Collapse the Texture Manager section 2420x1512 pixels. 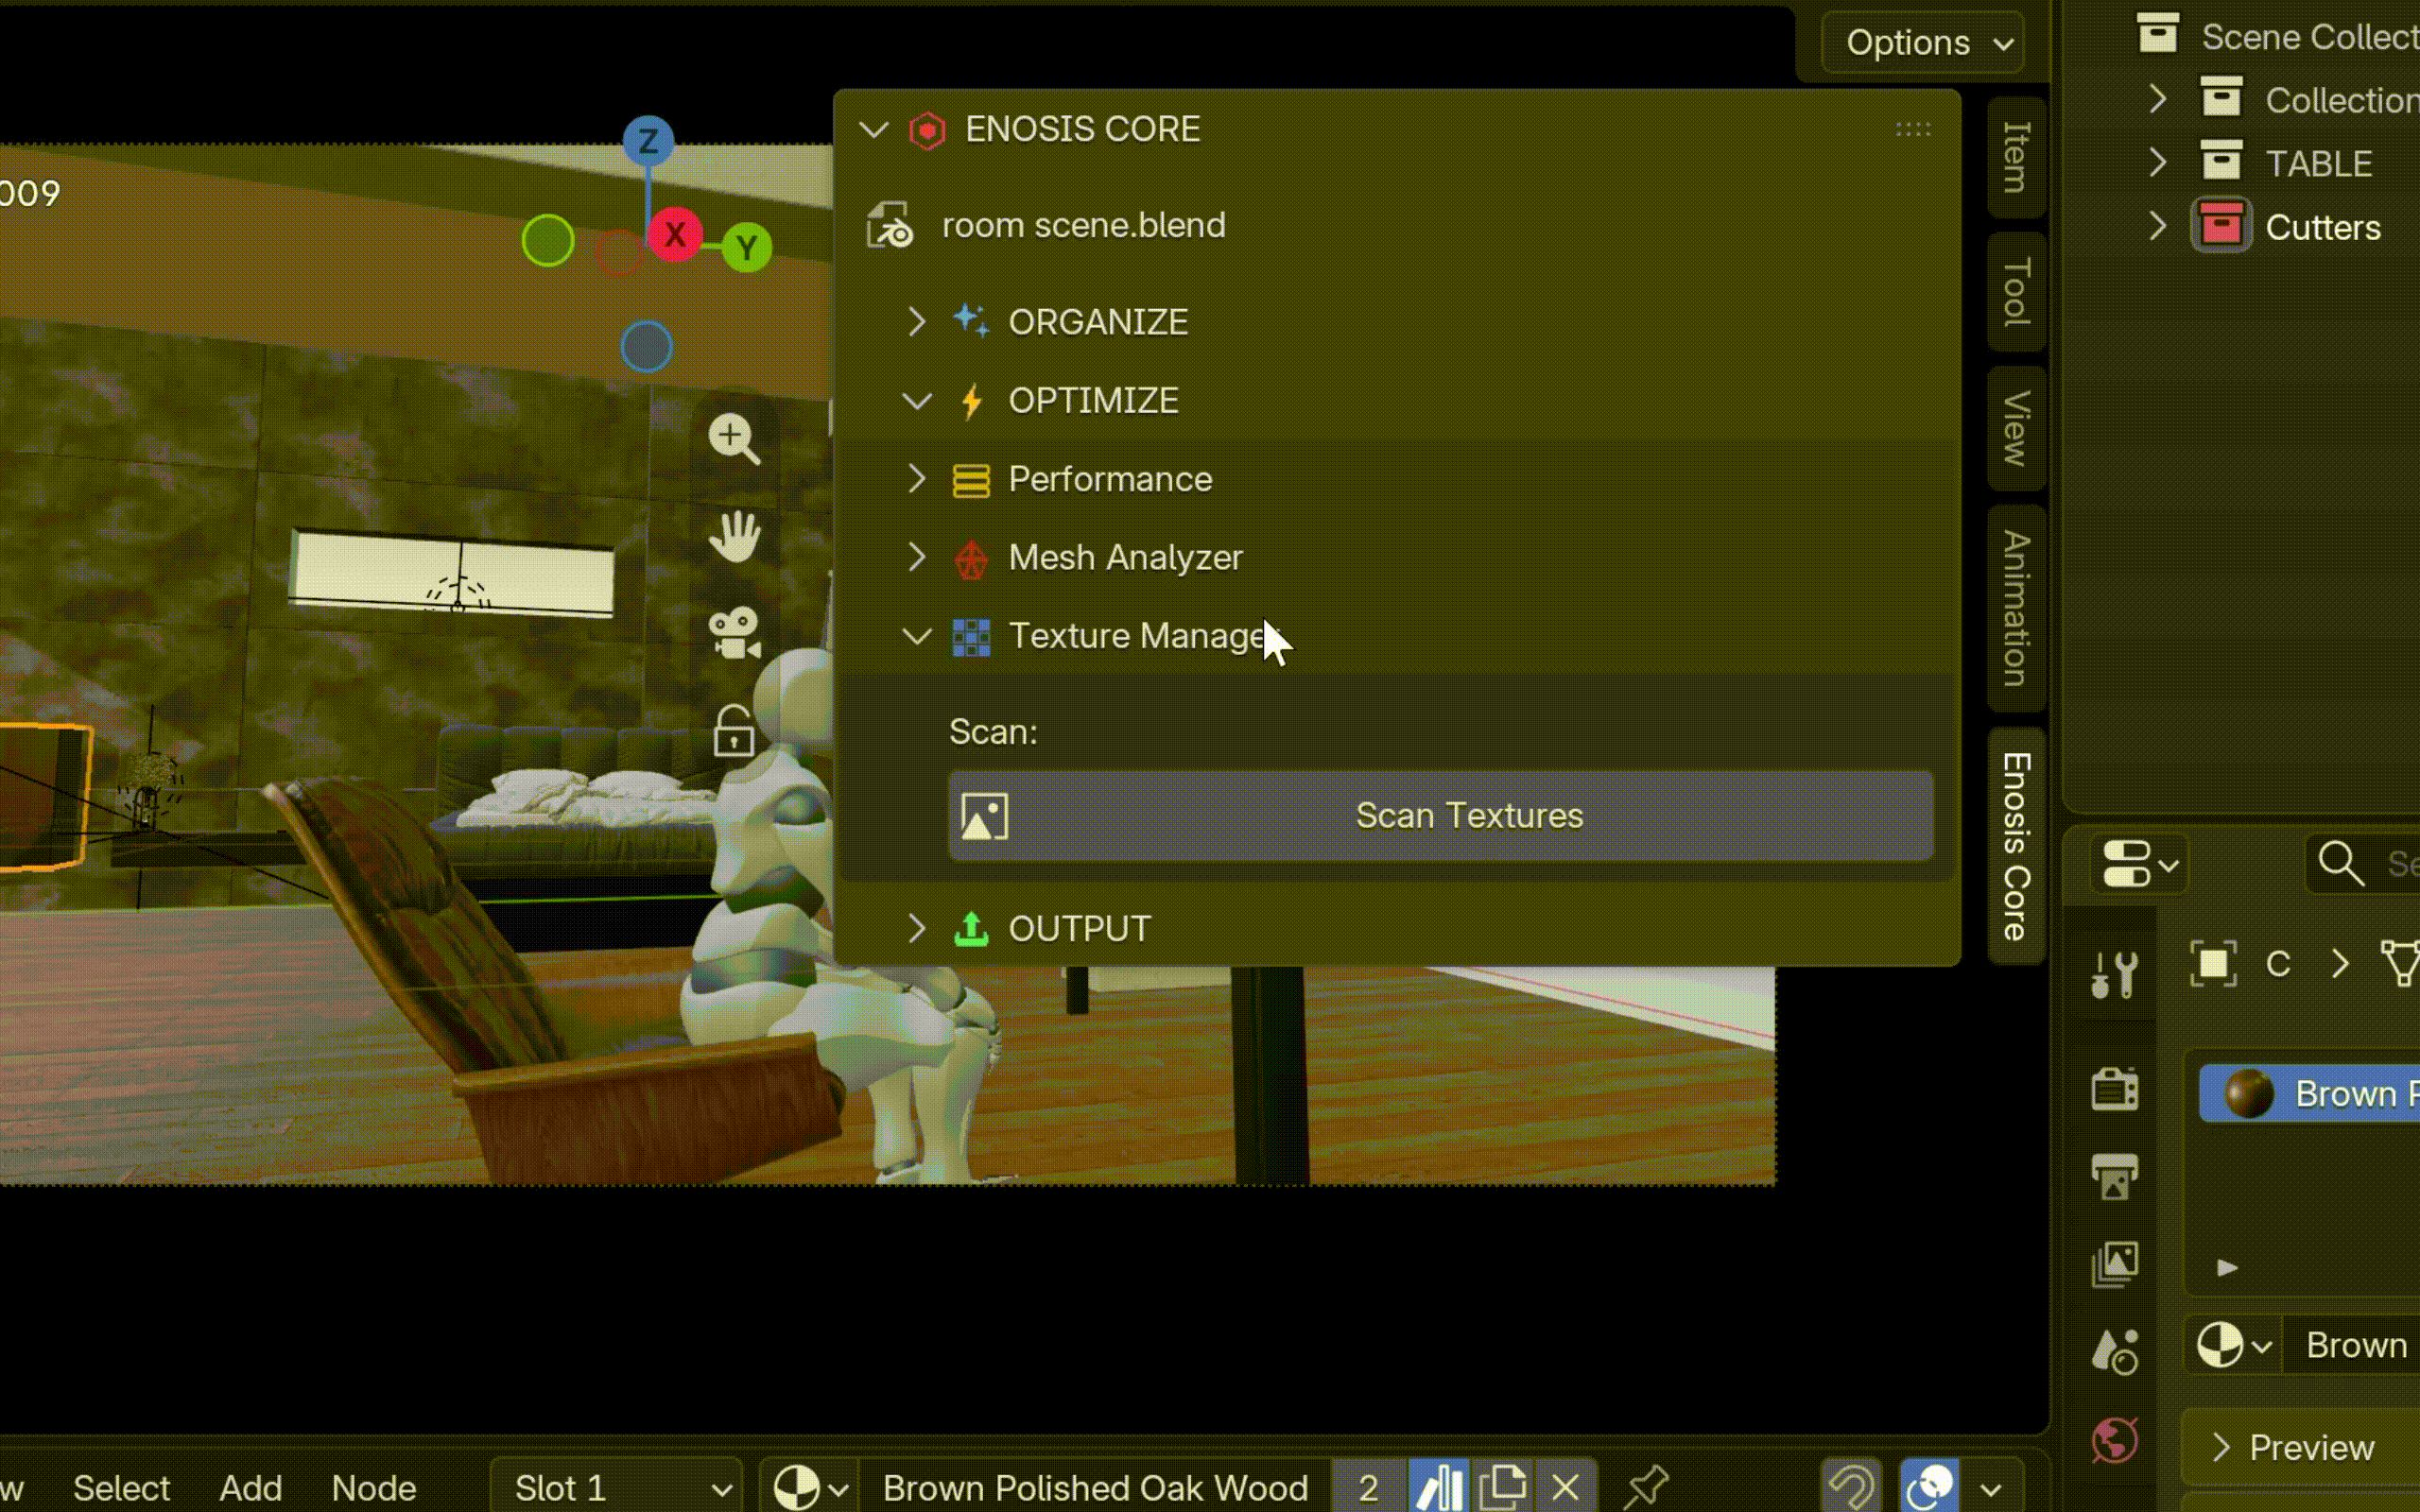click(917, 636)
